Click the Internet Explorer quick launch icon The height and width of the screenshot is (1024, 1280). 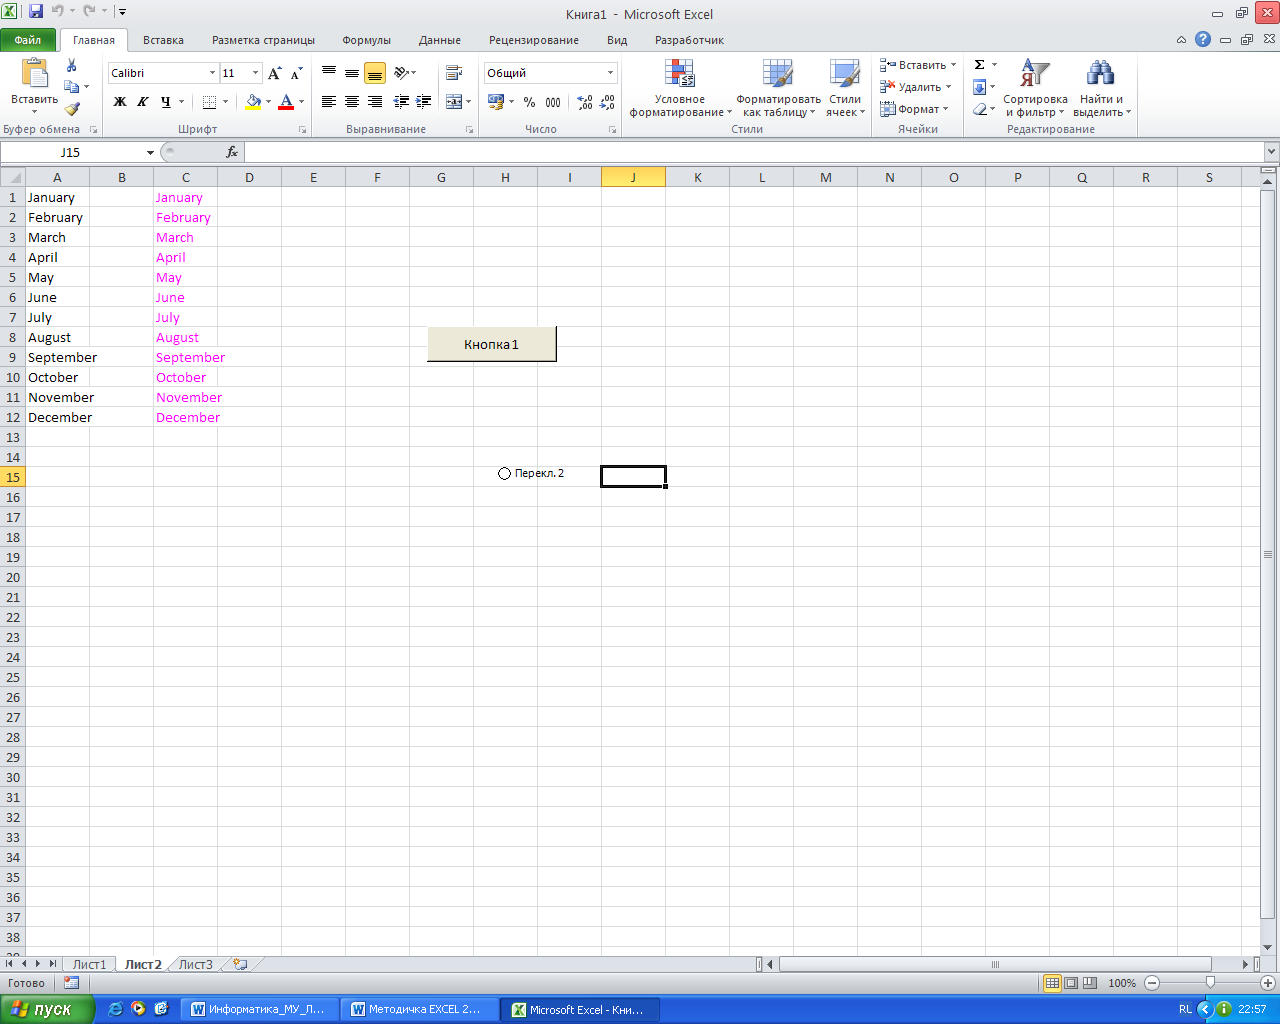coord(115,1009)
